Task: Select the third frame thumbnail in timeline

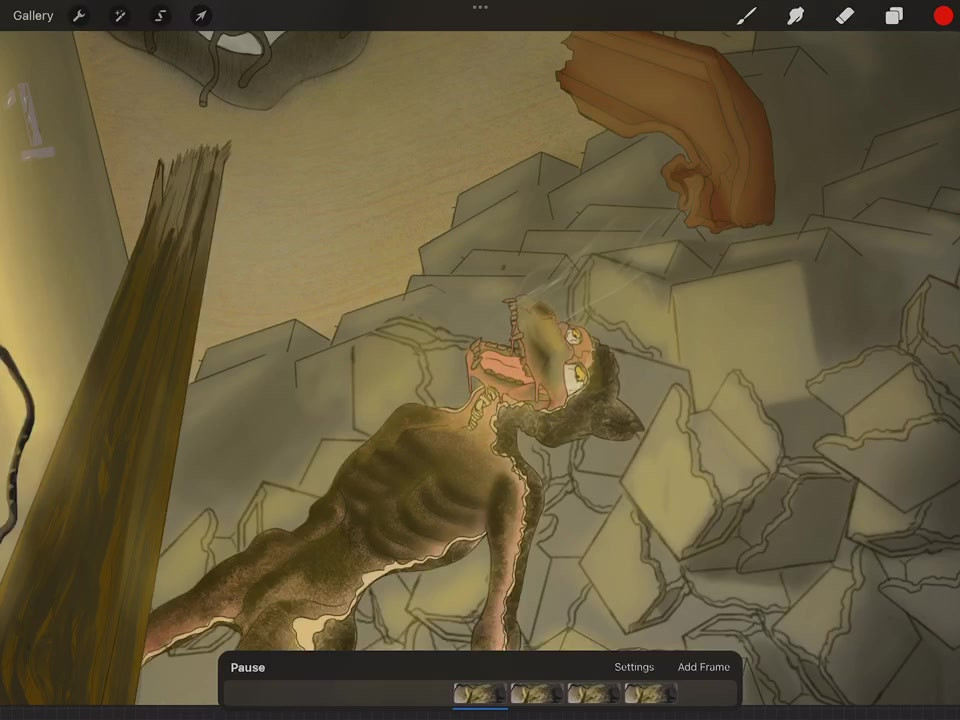Action: (x=594, y=694)
